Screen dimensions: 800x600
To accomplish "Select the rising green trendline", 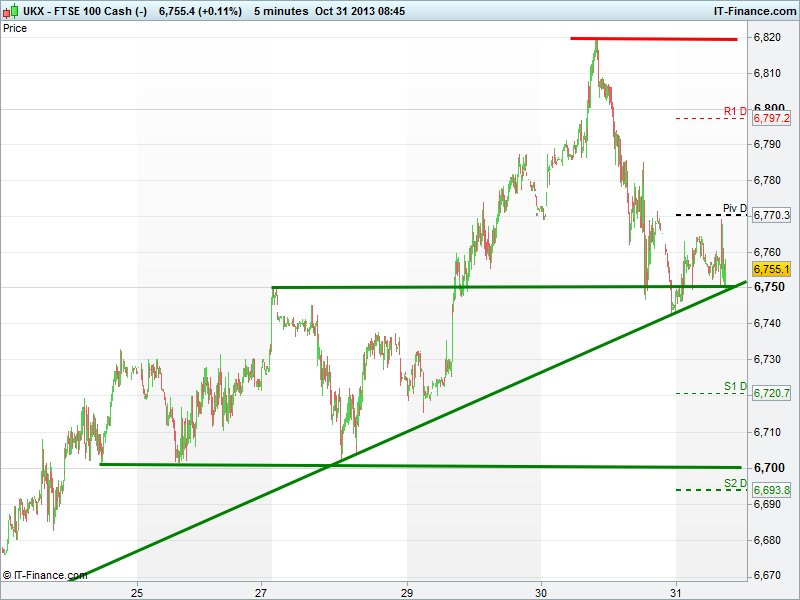I will (408, 431).
